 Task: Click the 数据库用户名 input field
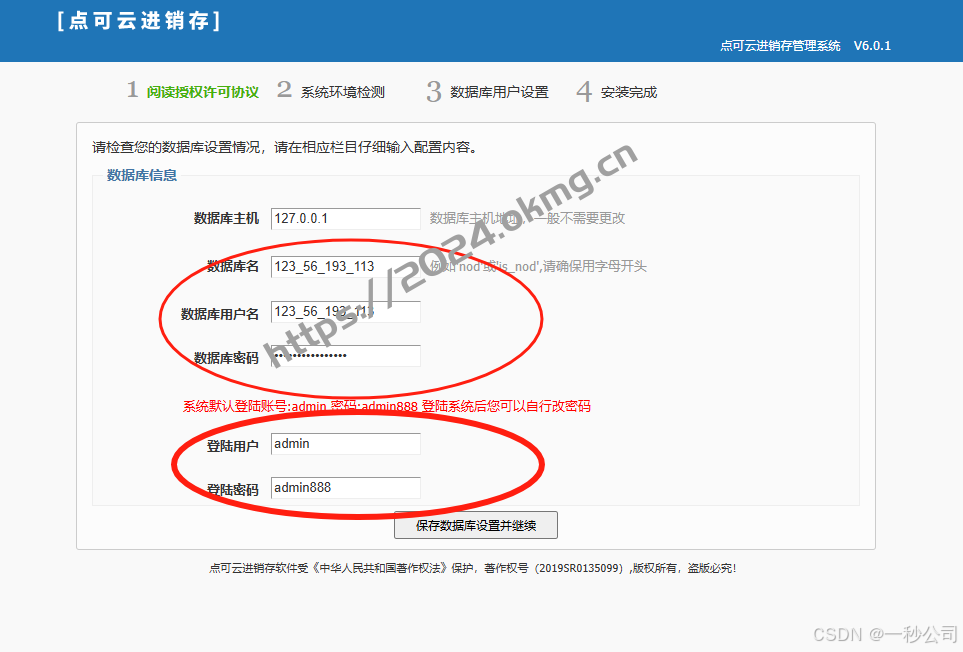[x=345, y=311]
